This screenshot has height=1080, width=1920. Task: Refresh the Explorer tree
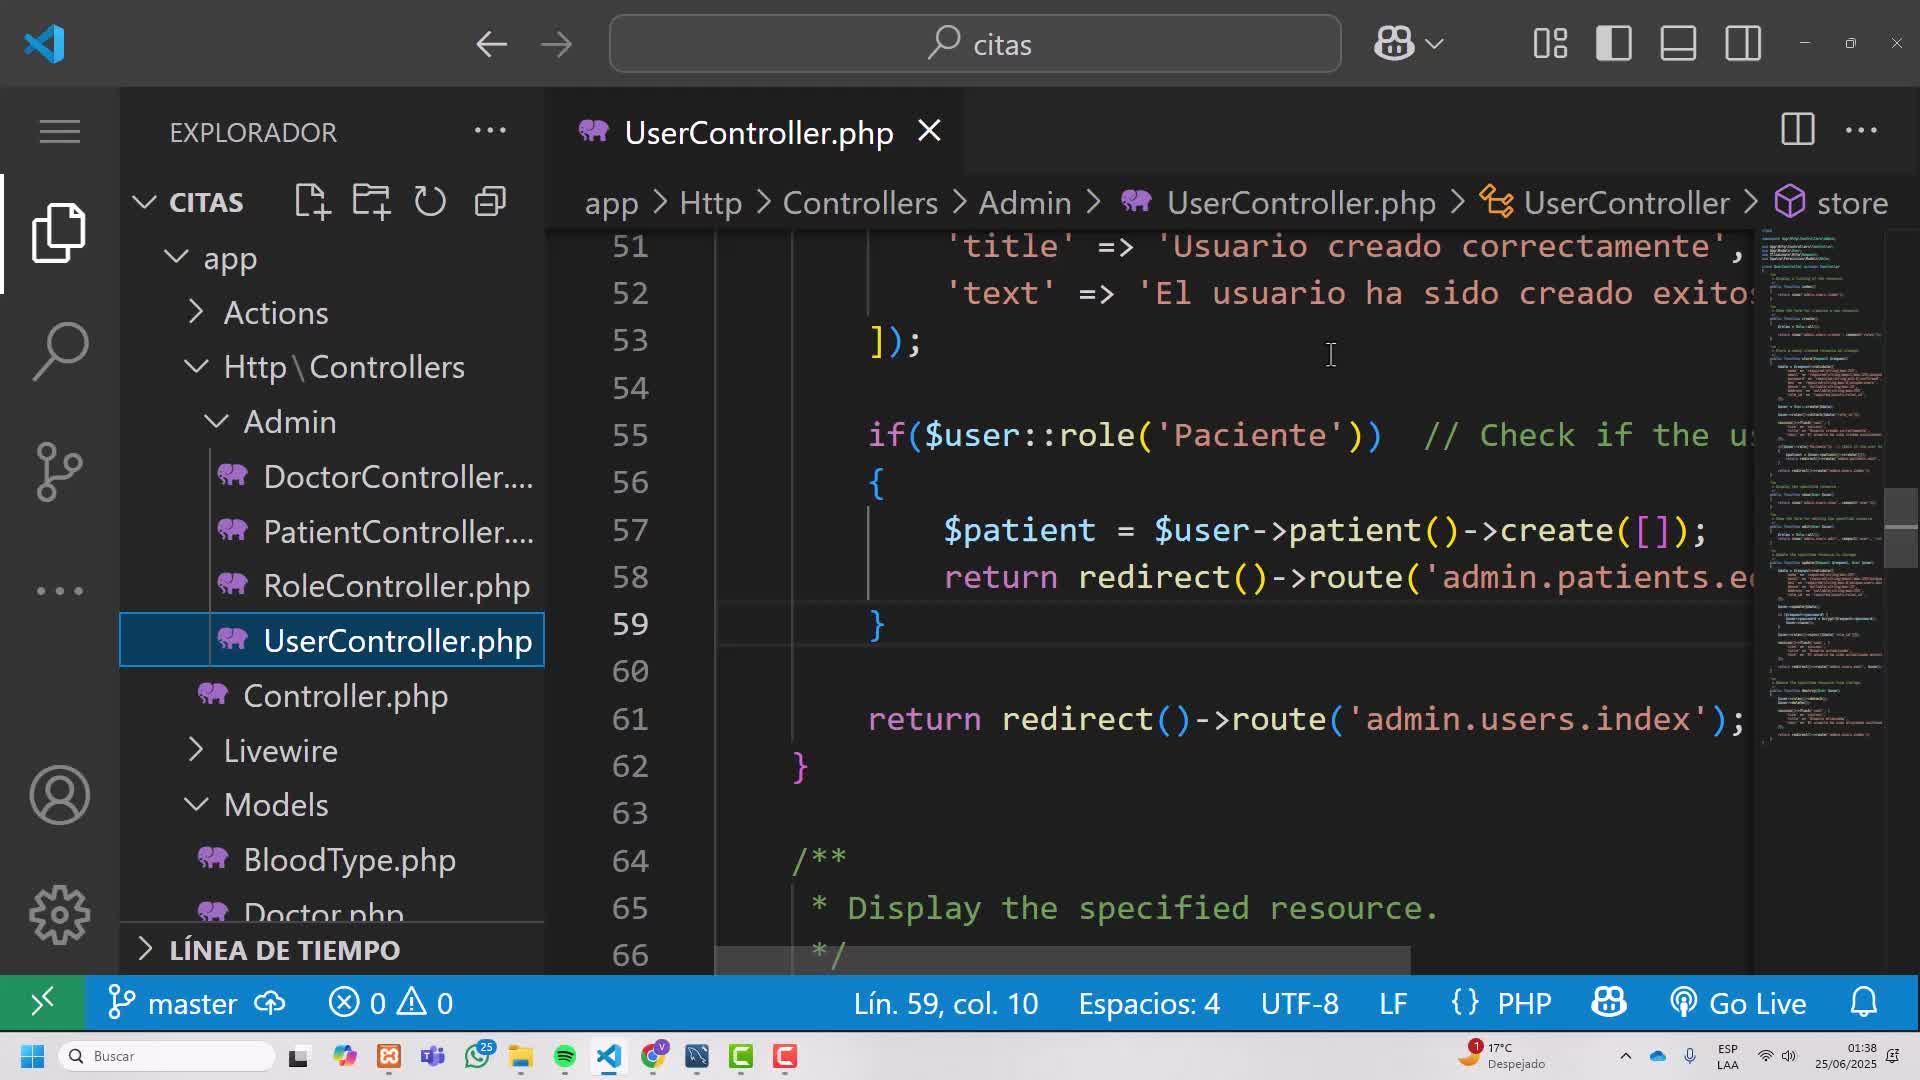[430, 202]
